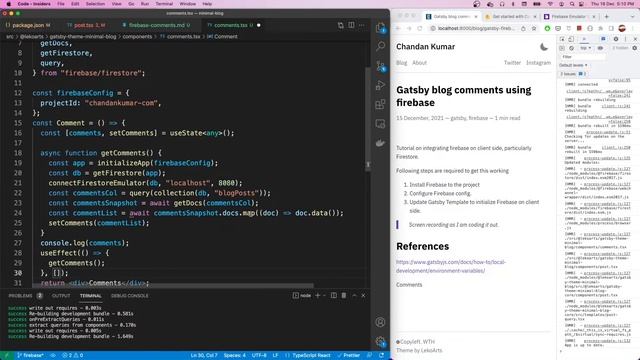Click the share icon in the address bar
Image resolution: width=640 pixels, height=360 pixels.
(523, 28)
